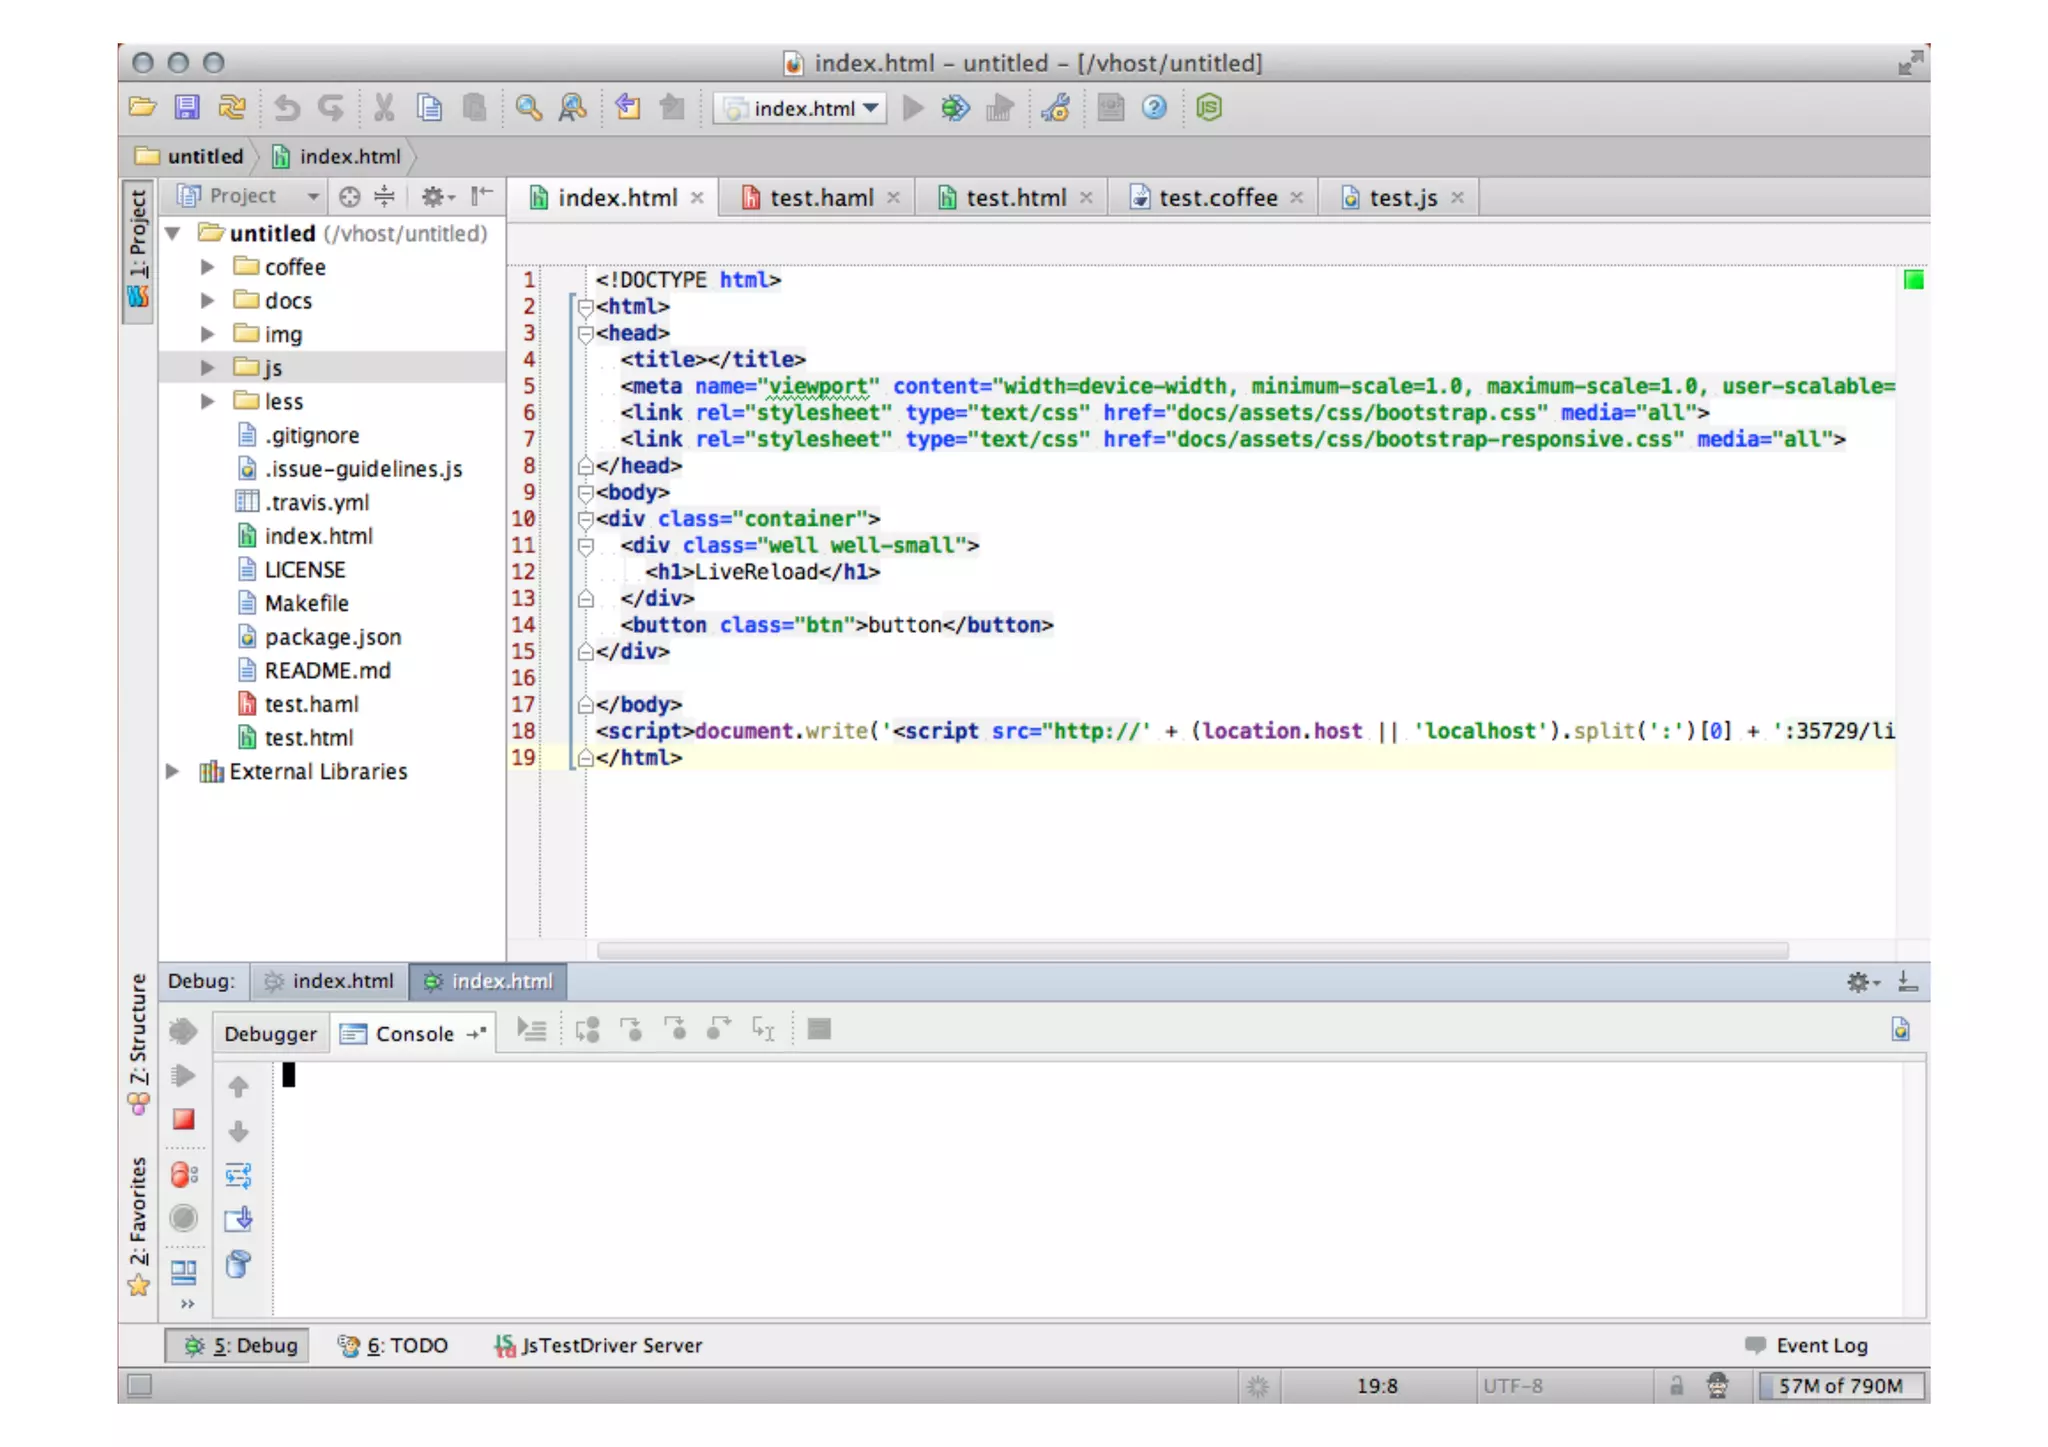Click the Restore Layout icon in the debug sidebar
Viewport: 2048px width, 1447px height.
coord(184,1271)
